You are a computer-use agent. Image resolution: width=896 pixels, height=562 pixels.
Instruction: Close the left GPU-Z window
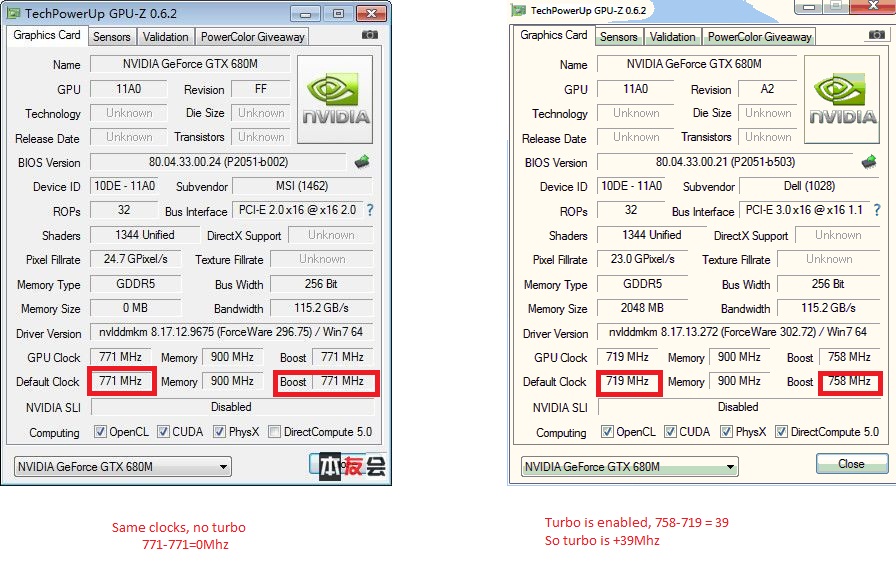(371, 13)
